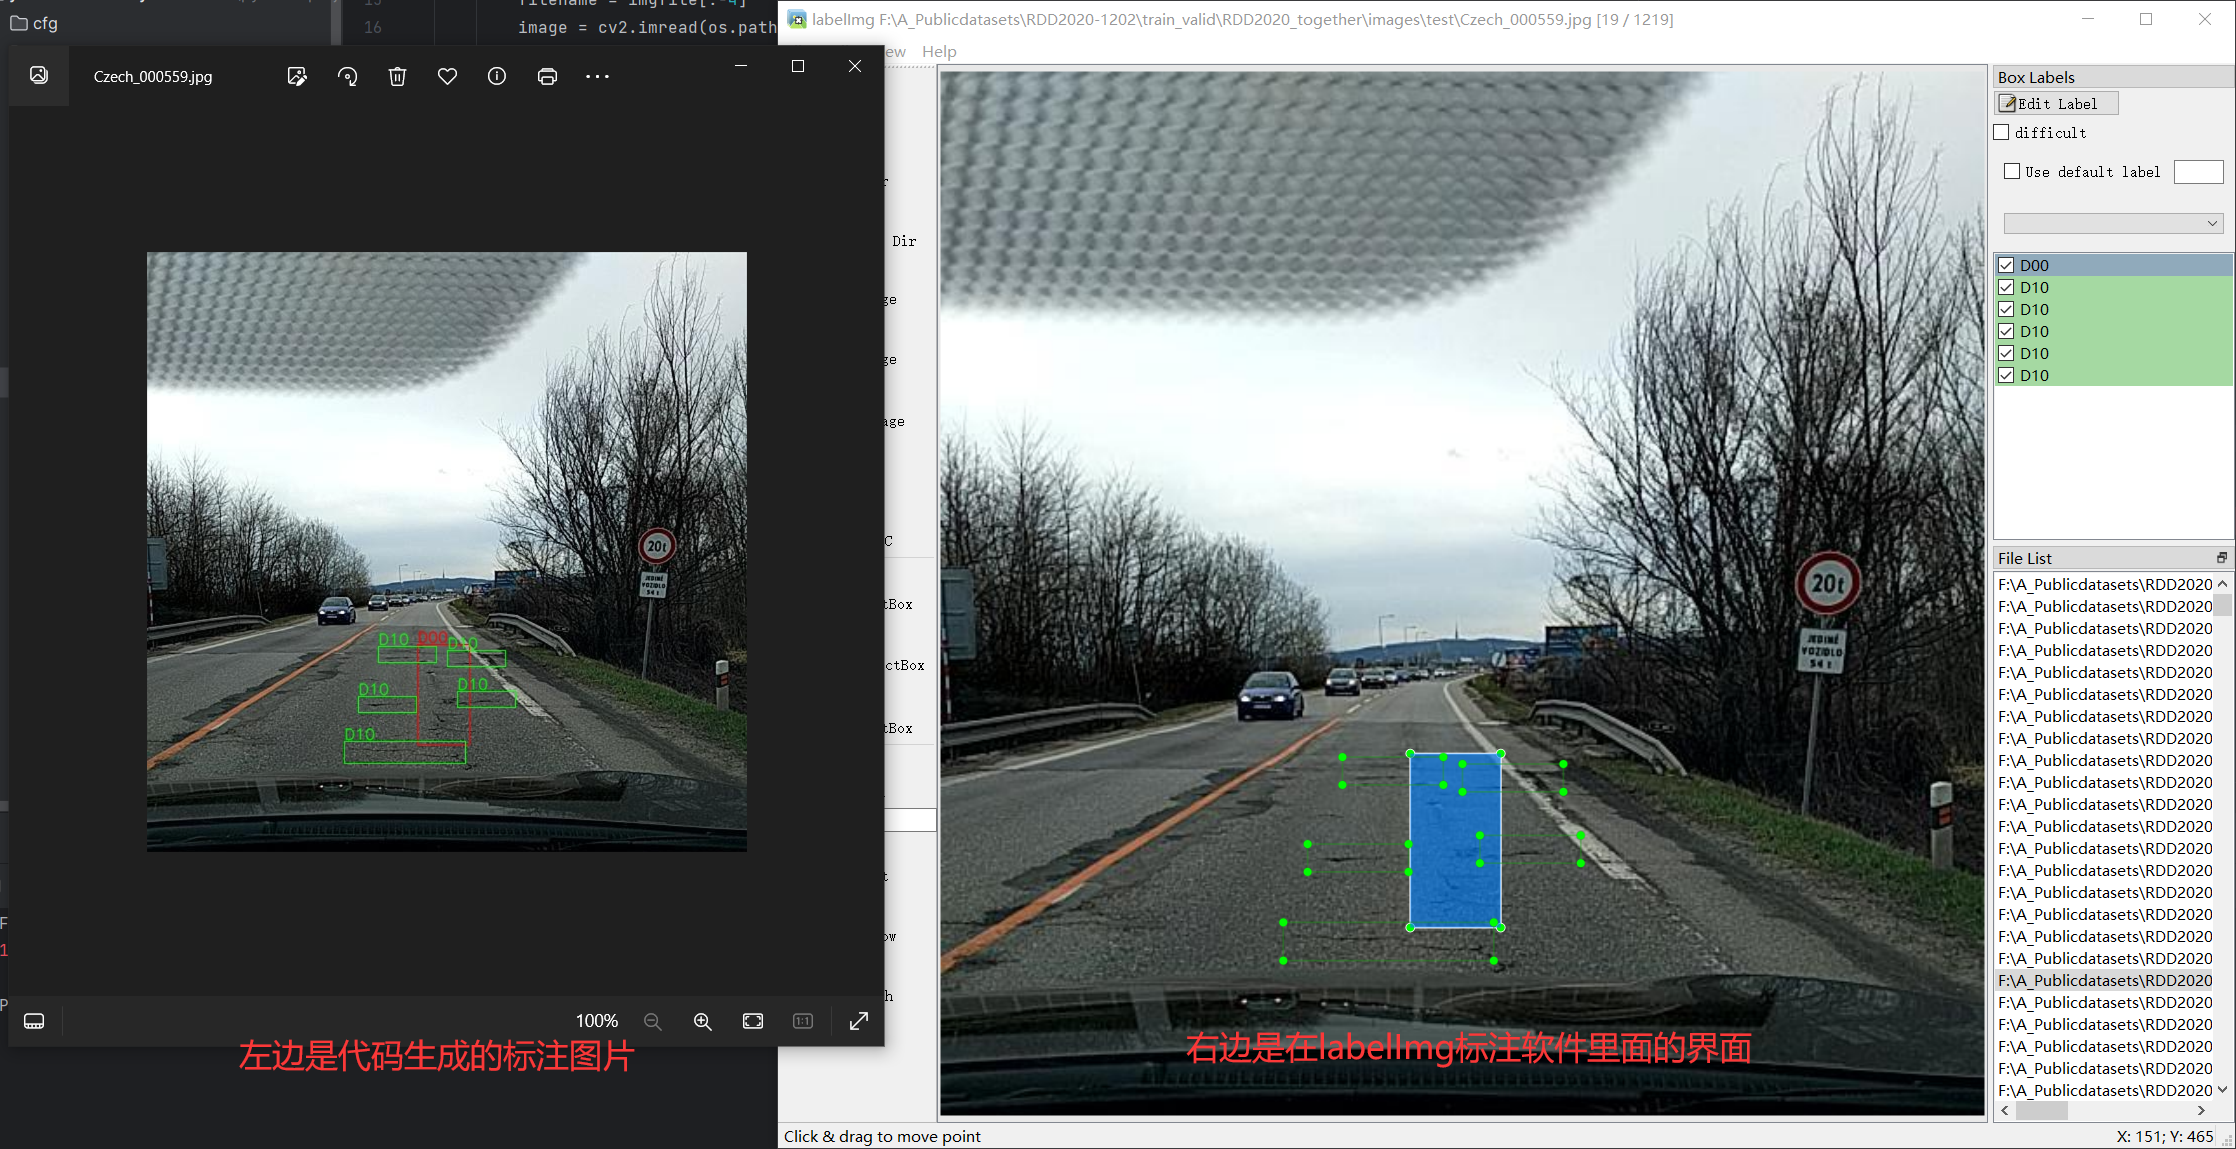
Task: Click the zoom out magnifier in Photos
Action: pos(653,1021)
